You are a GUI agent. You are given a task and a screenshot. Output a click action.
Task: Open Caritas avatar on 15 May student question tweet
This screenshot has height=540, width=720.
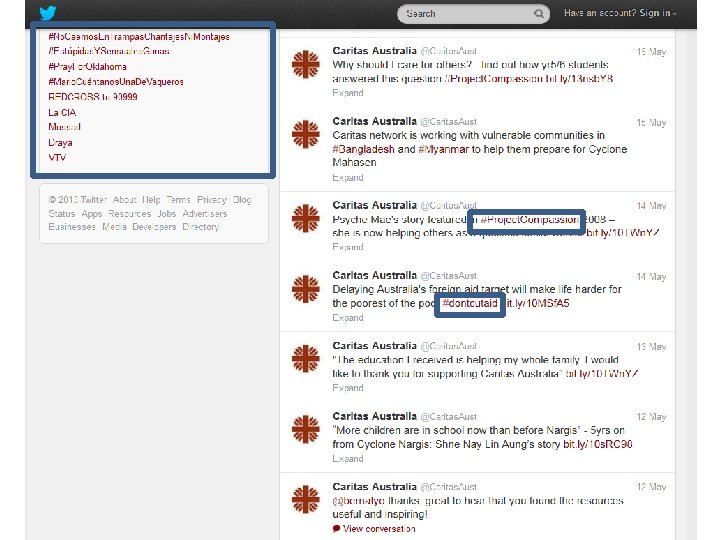pyautogui.click(x=305, y=64)
